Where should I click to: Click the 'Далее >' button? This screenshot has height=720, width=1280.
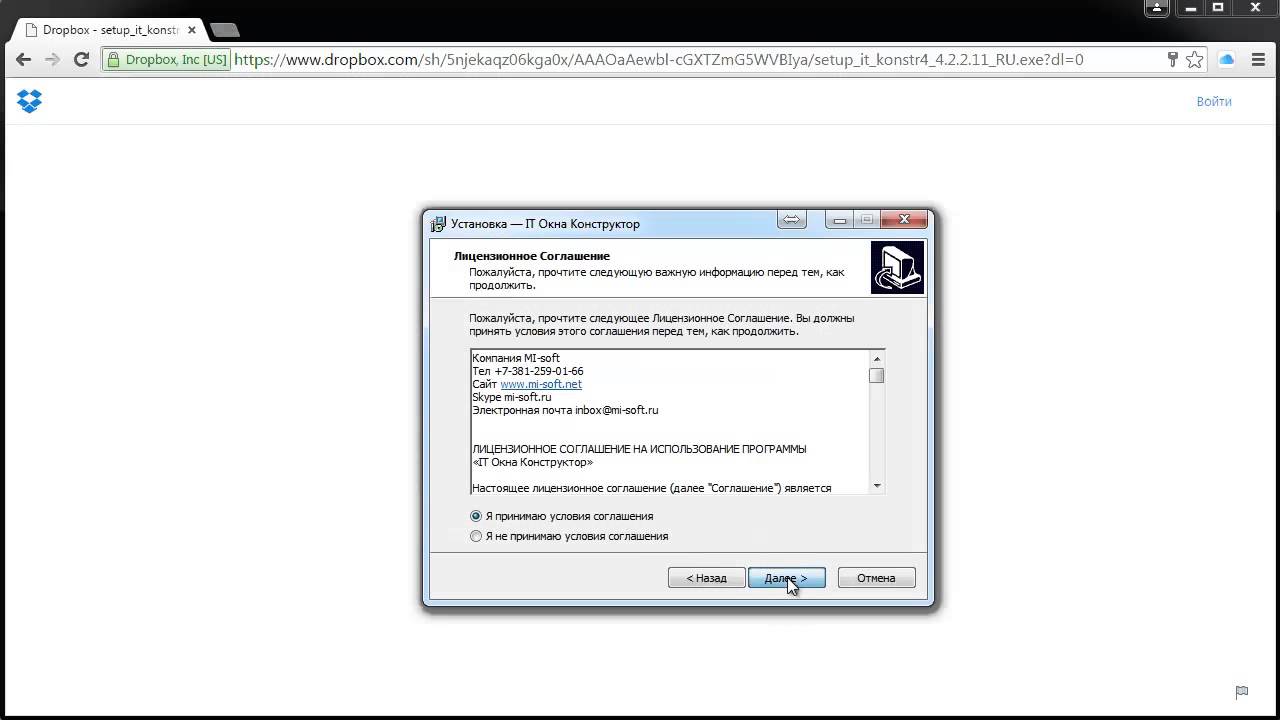click(x=786, y=578)
